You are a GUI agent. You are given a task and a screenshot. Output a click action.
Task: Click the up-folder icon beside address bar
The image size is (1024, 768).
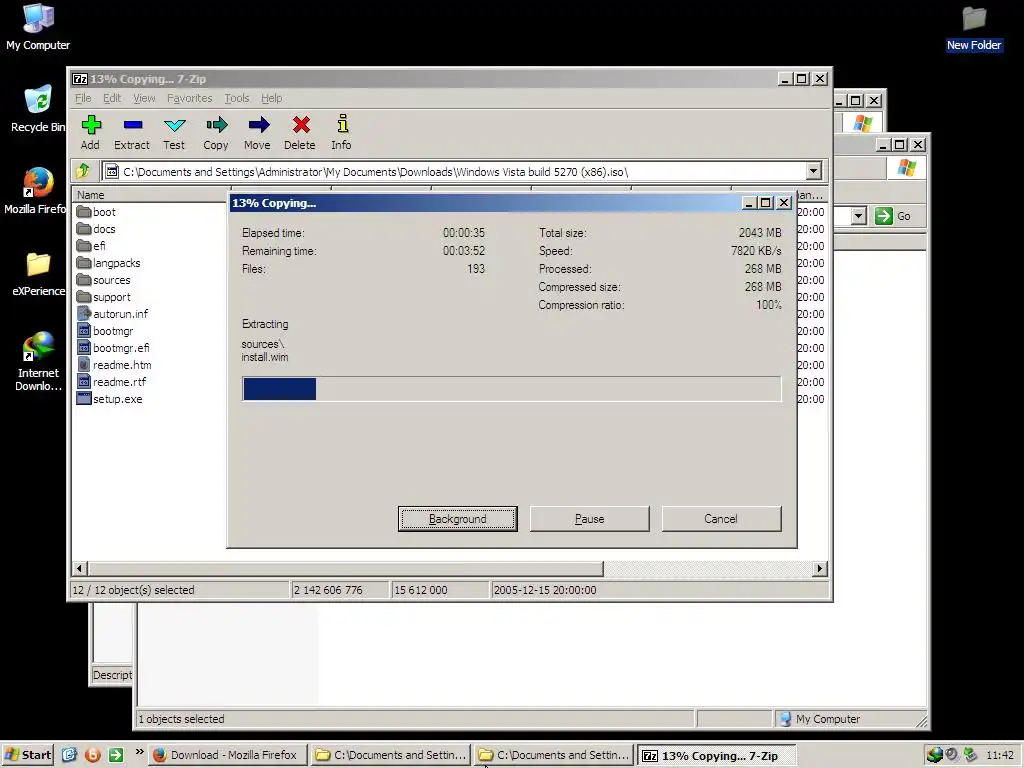(84, 171)
